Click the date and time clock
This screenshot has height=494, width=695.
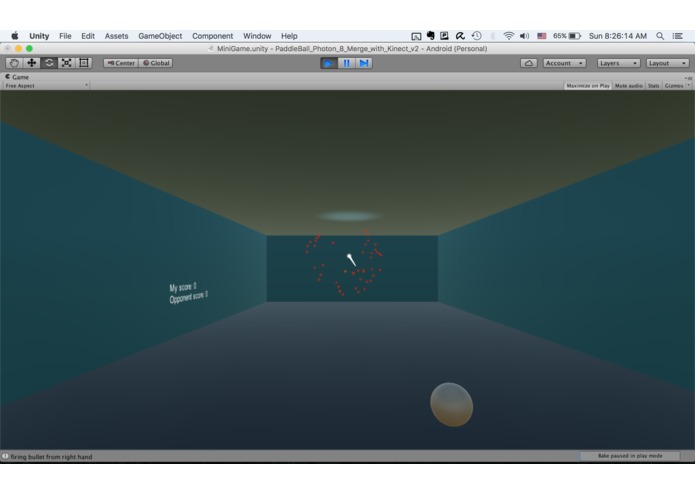tap(617, 36)
